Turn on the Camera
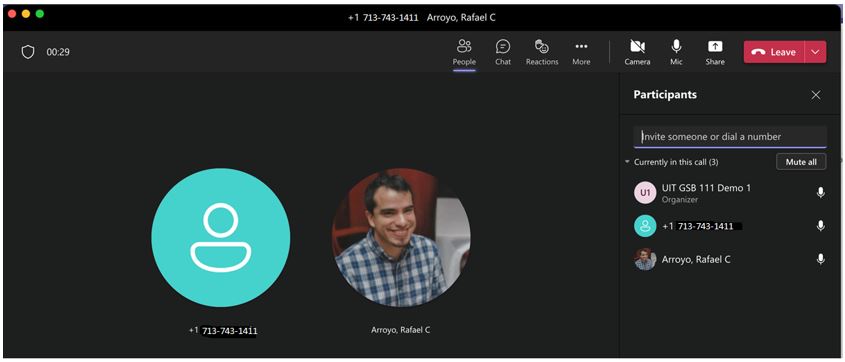The width and height of the screenshot is (845, 362). [x=638, y=52]
